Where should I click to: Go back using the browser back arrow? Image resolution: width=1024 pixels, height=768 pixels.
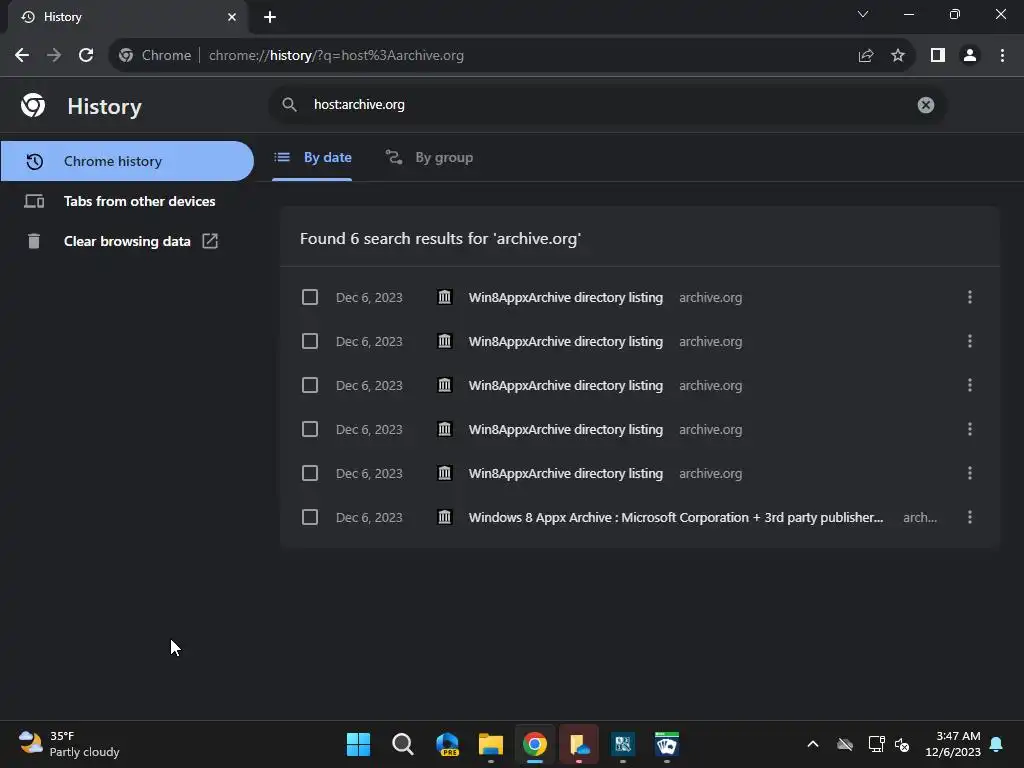pos(22,56)
